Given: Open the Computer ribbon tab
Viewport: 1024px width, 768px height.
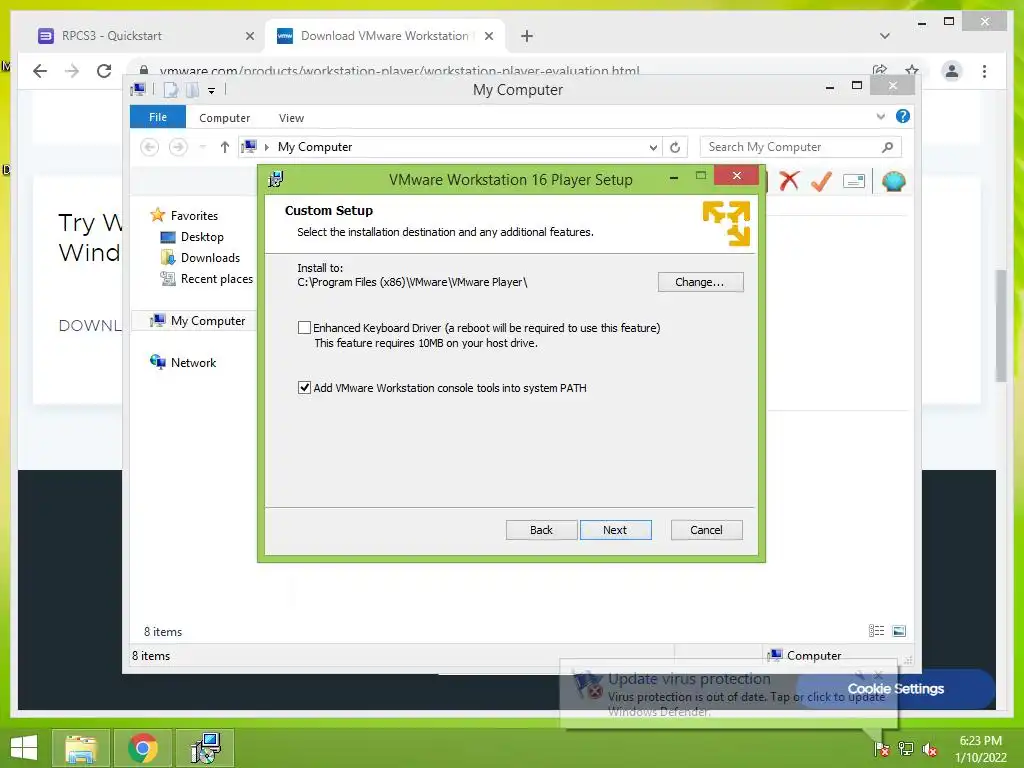Looking at the screenshot, I should 225,118.
